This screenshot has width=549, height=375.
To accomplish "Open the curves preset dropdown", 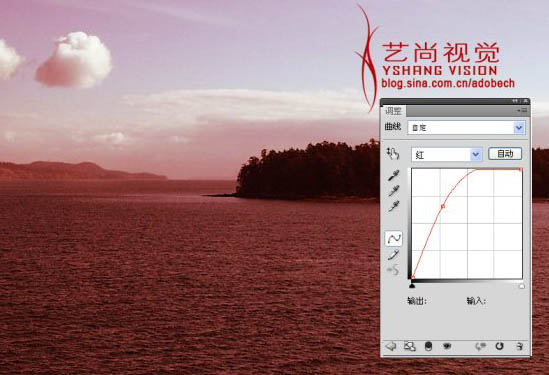I will (466, 128).
